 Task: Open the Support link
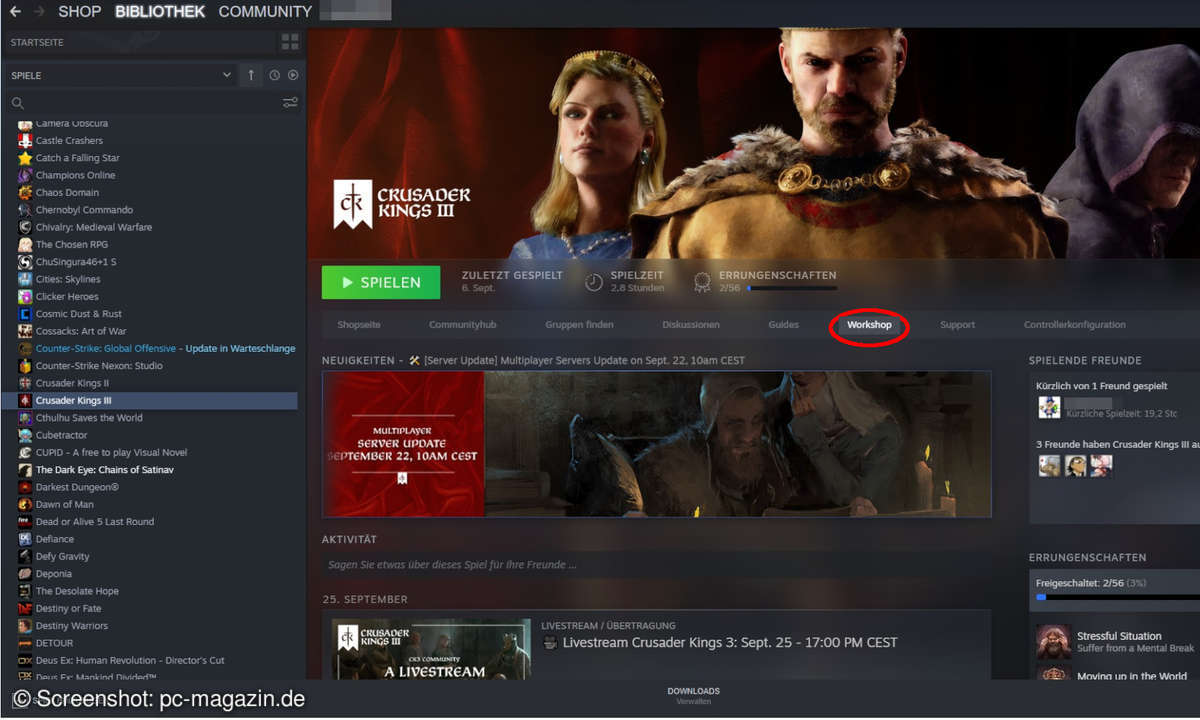click(957, 325)
